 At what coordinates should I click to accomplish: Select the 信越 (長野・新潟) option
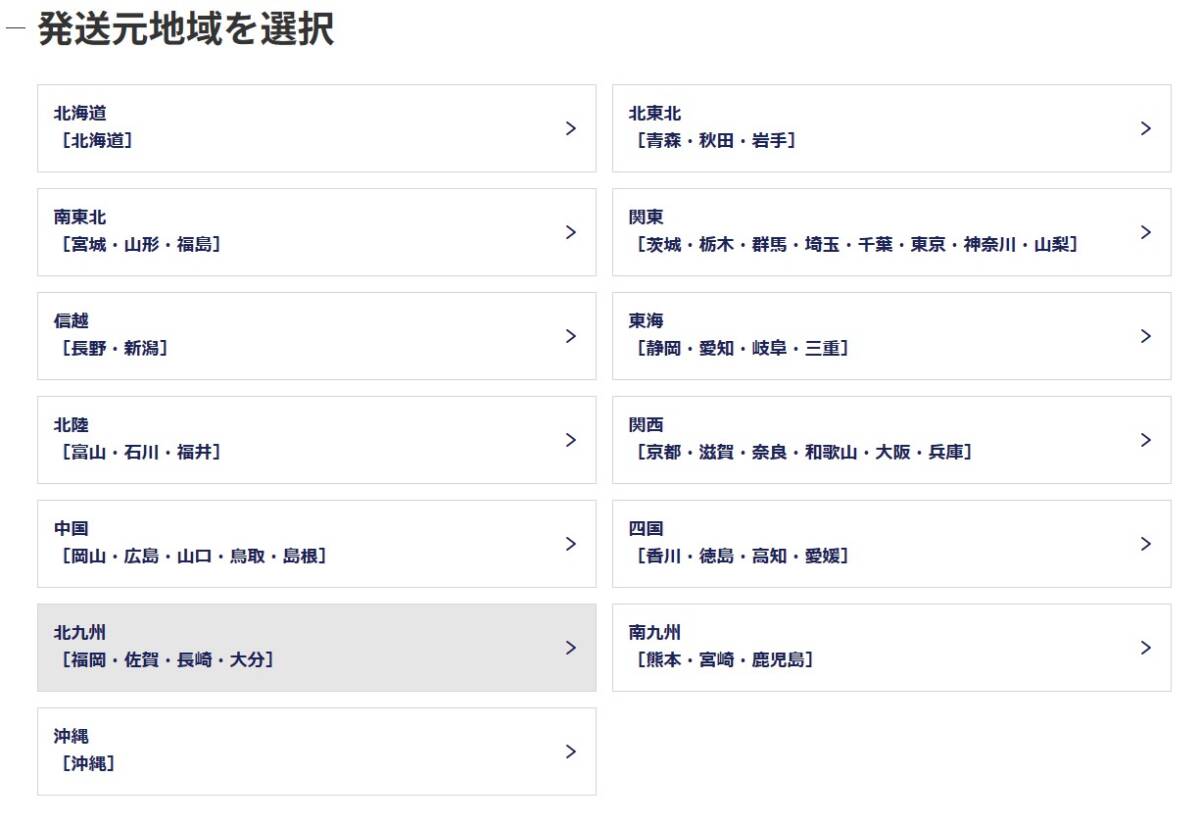pyautogui.click(x=316, y=336)
